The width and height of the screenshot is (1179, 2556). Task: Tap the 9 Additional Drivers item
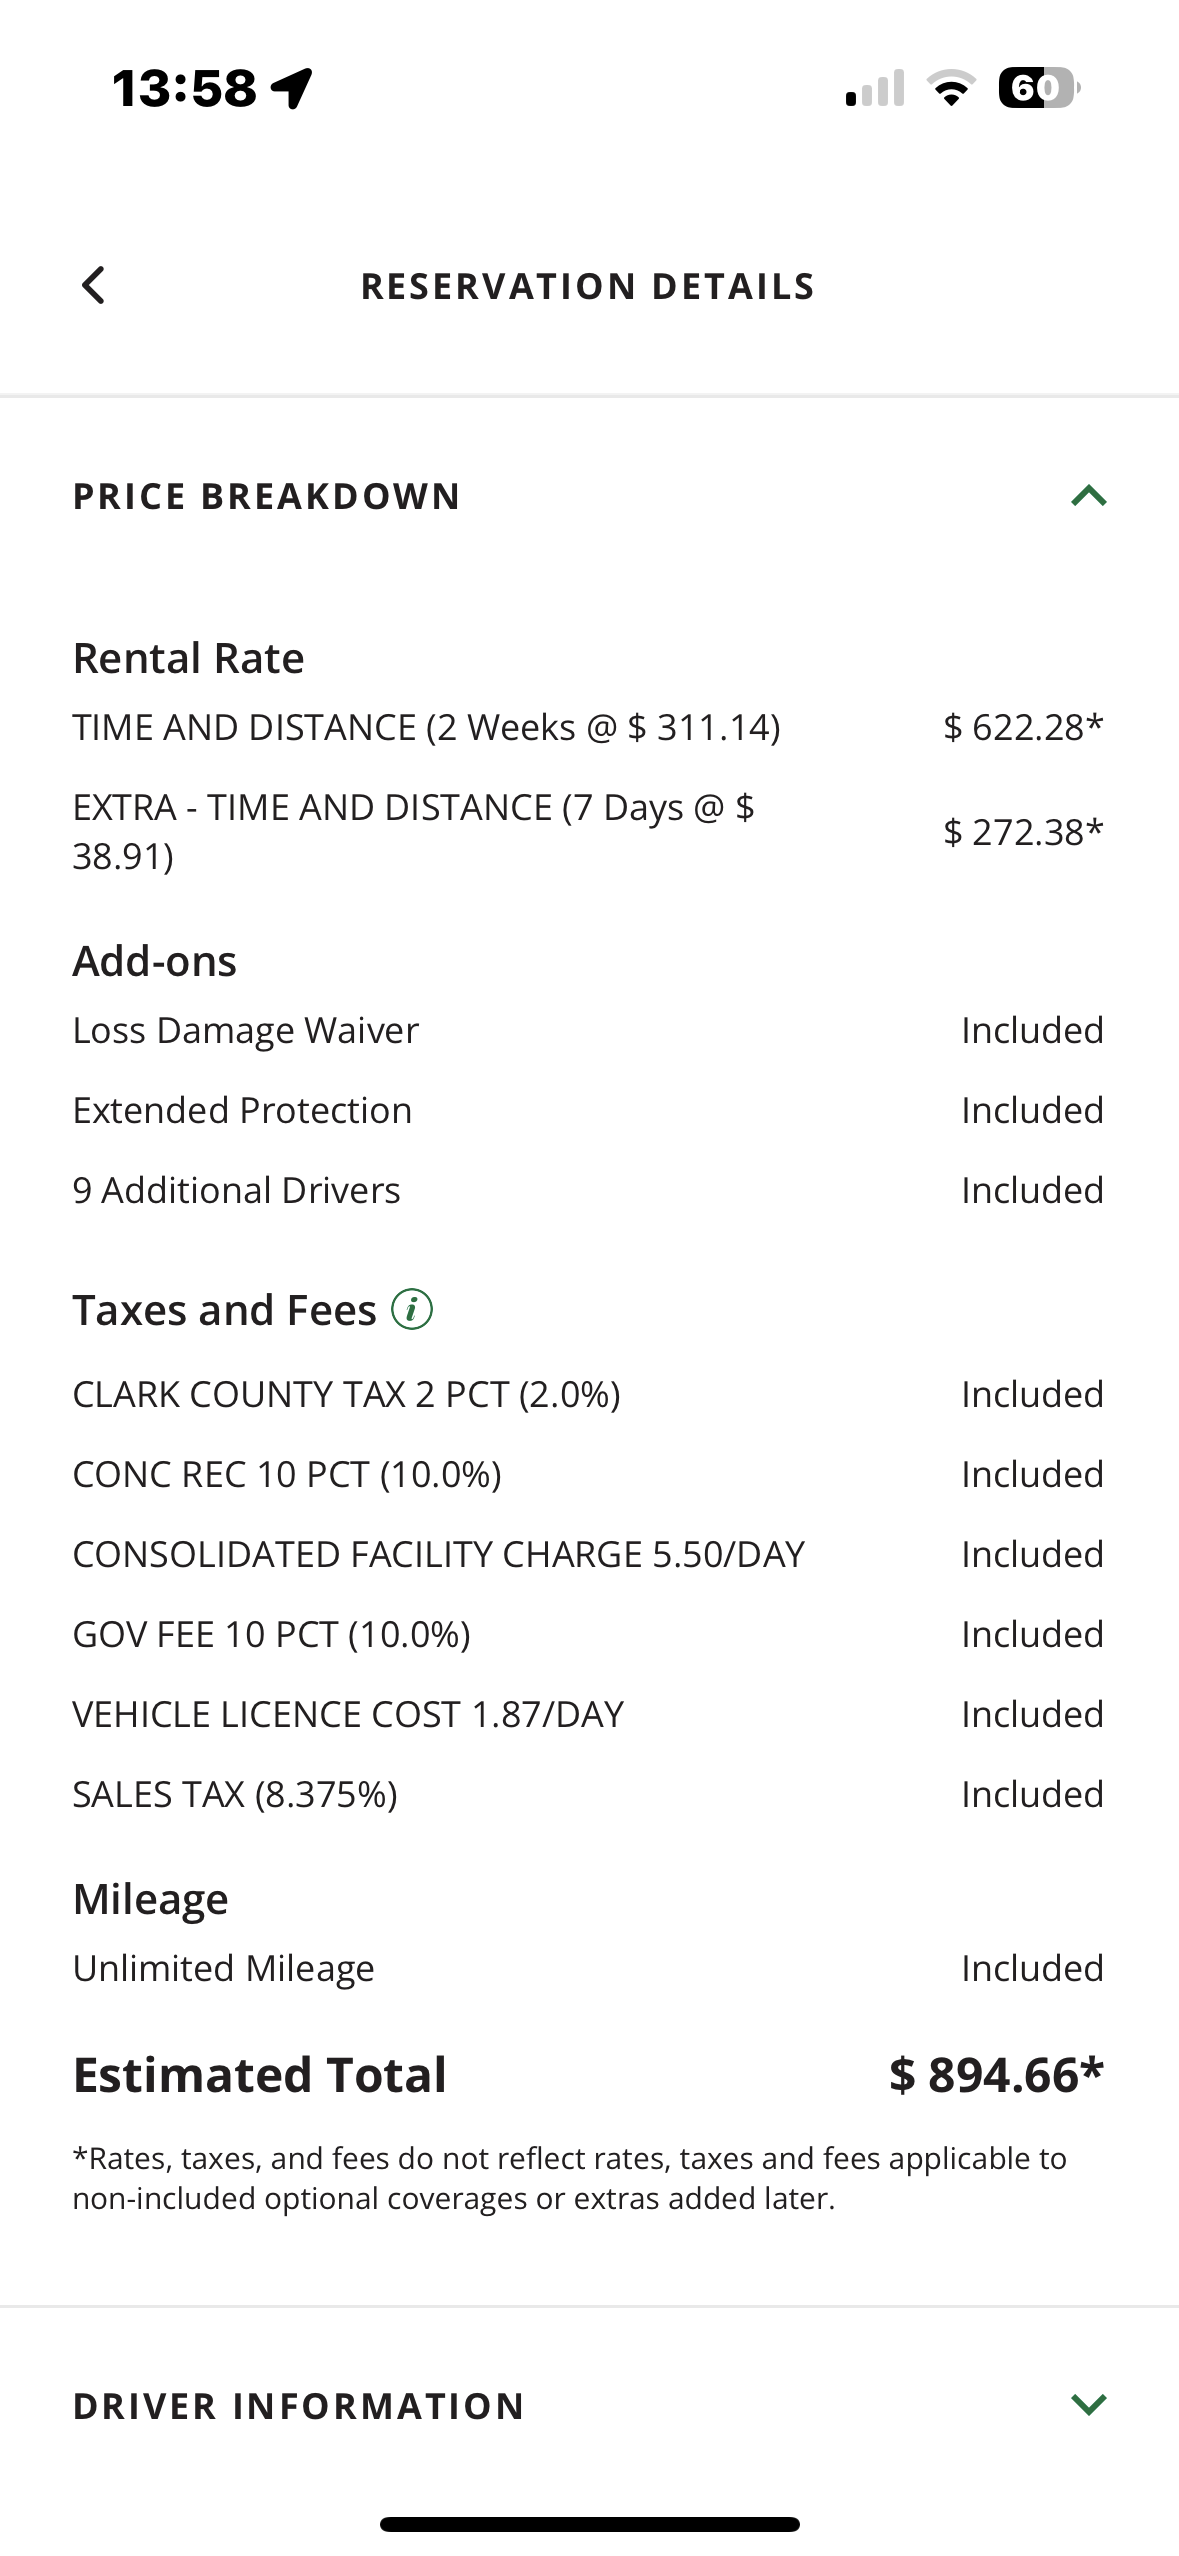pyautogui.click(x=237, y=1190)
